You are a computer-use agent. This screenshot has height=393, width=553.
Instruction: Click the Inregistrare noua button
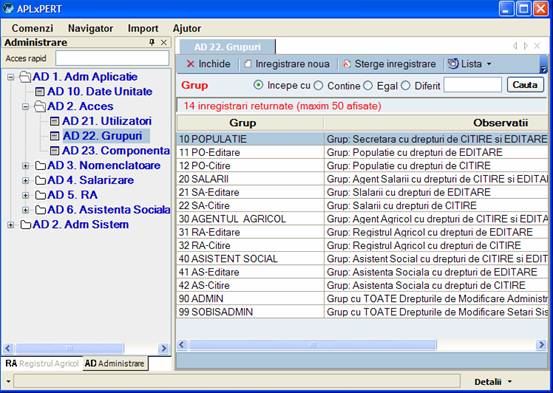[287, 64]
